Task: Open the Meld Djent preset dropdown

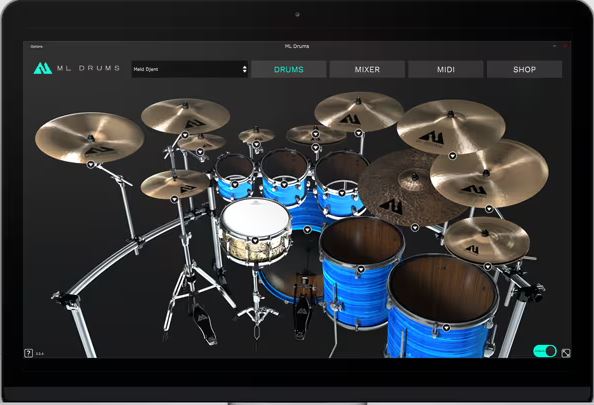Action: click(x=189, y=69)
